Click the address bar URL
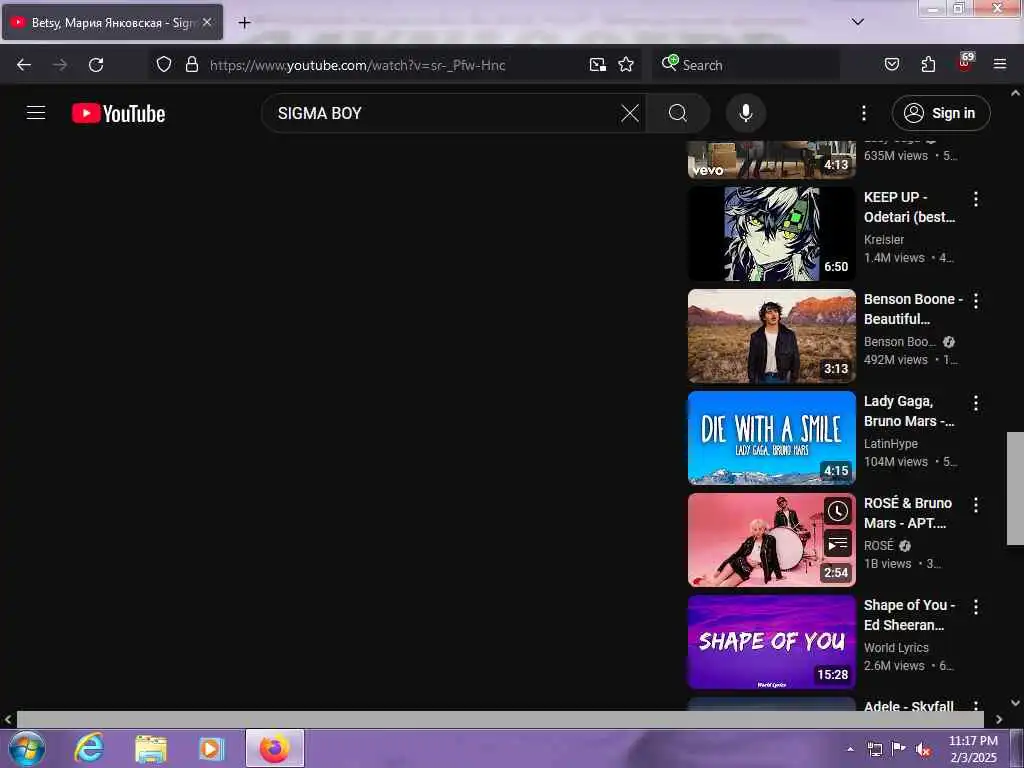Image resolution: width=1024 pixels, height=768 pixels. [x=357, y=65]
